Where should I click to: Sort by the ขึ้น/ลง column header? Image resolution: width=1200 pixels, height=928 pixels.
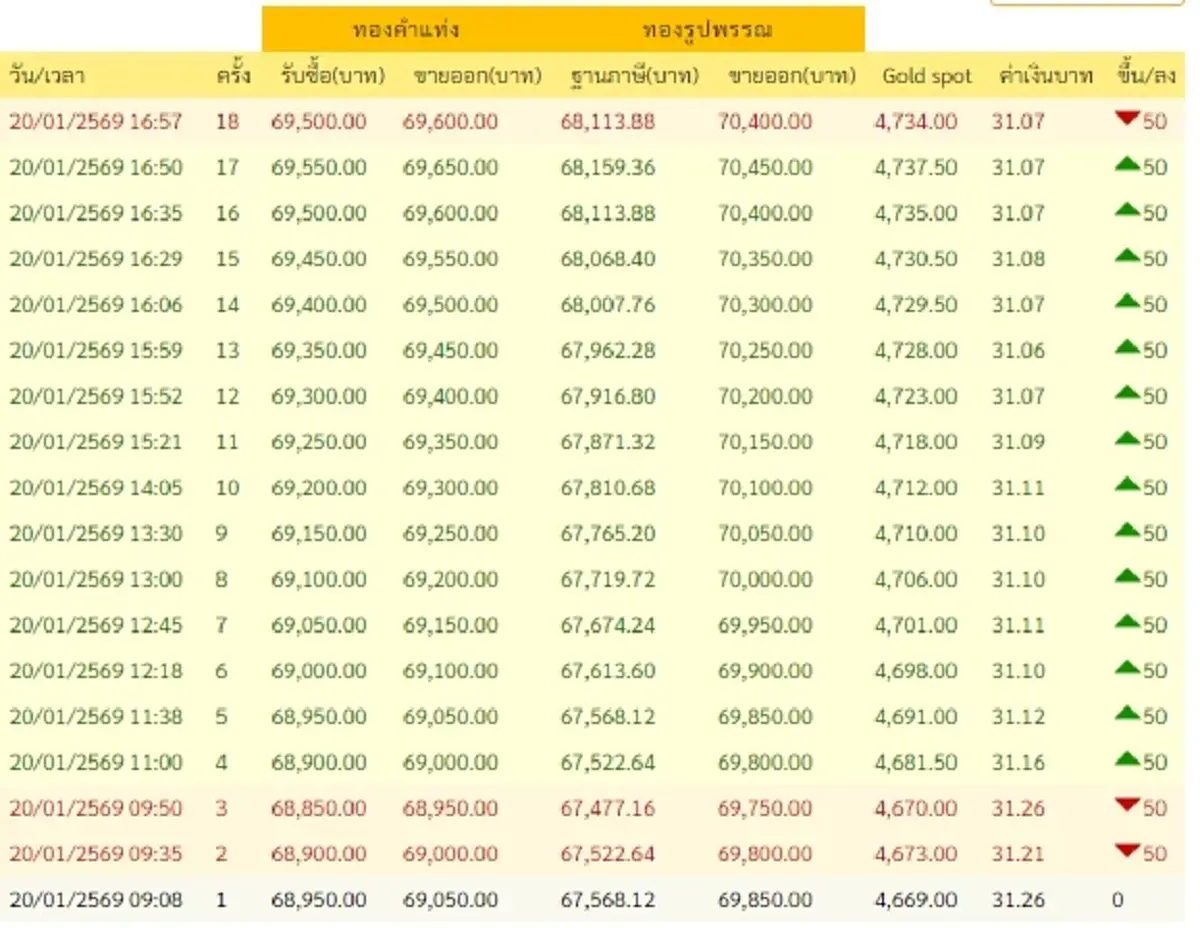click(x=1146, y=75)
